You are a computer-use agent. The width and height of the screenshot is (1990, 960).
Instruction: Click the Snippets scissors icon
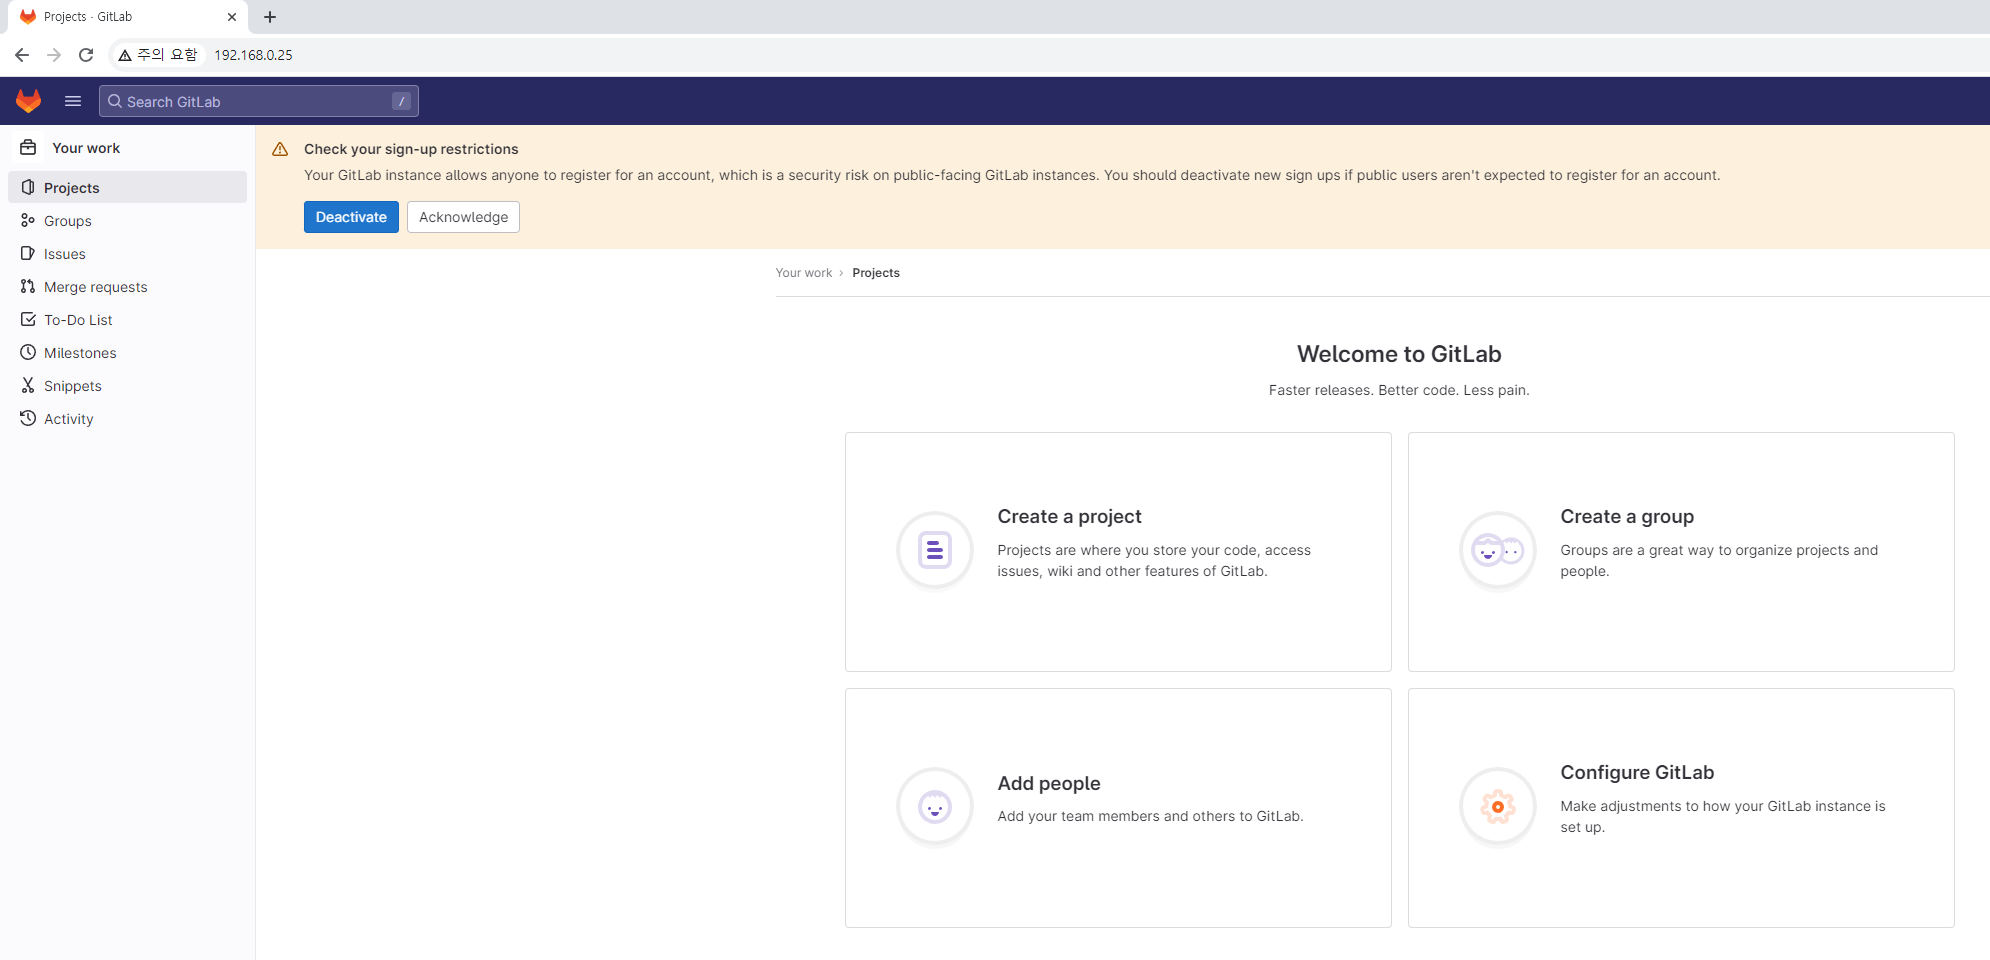(28, 385)
